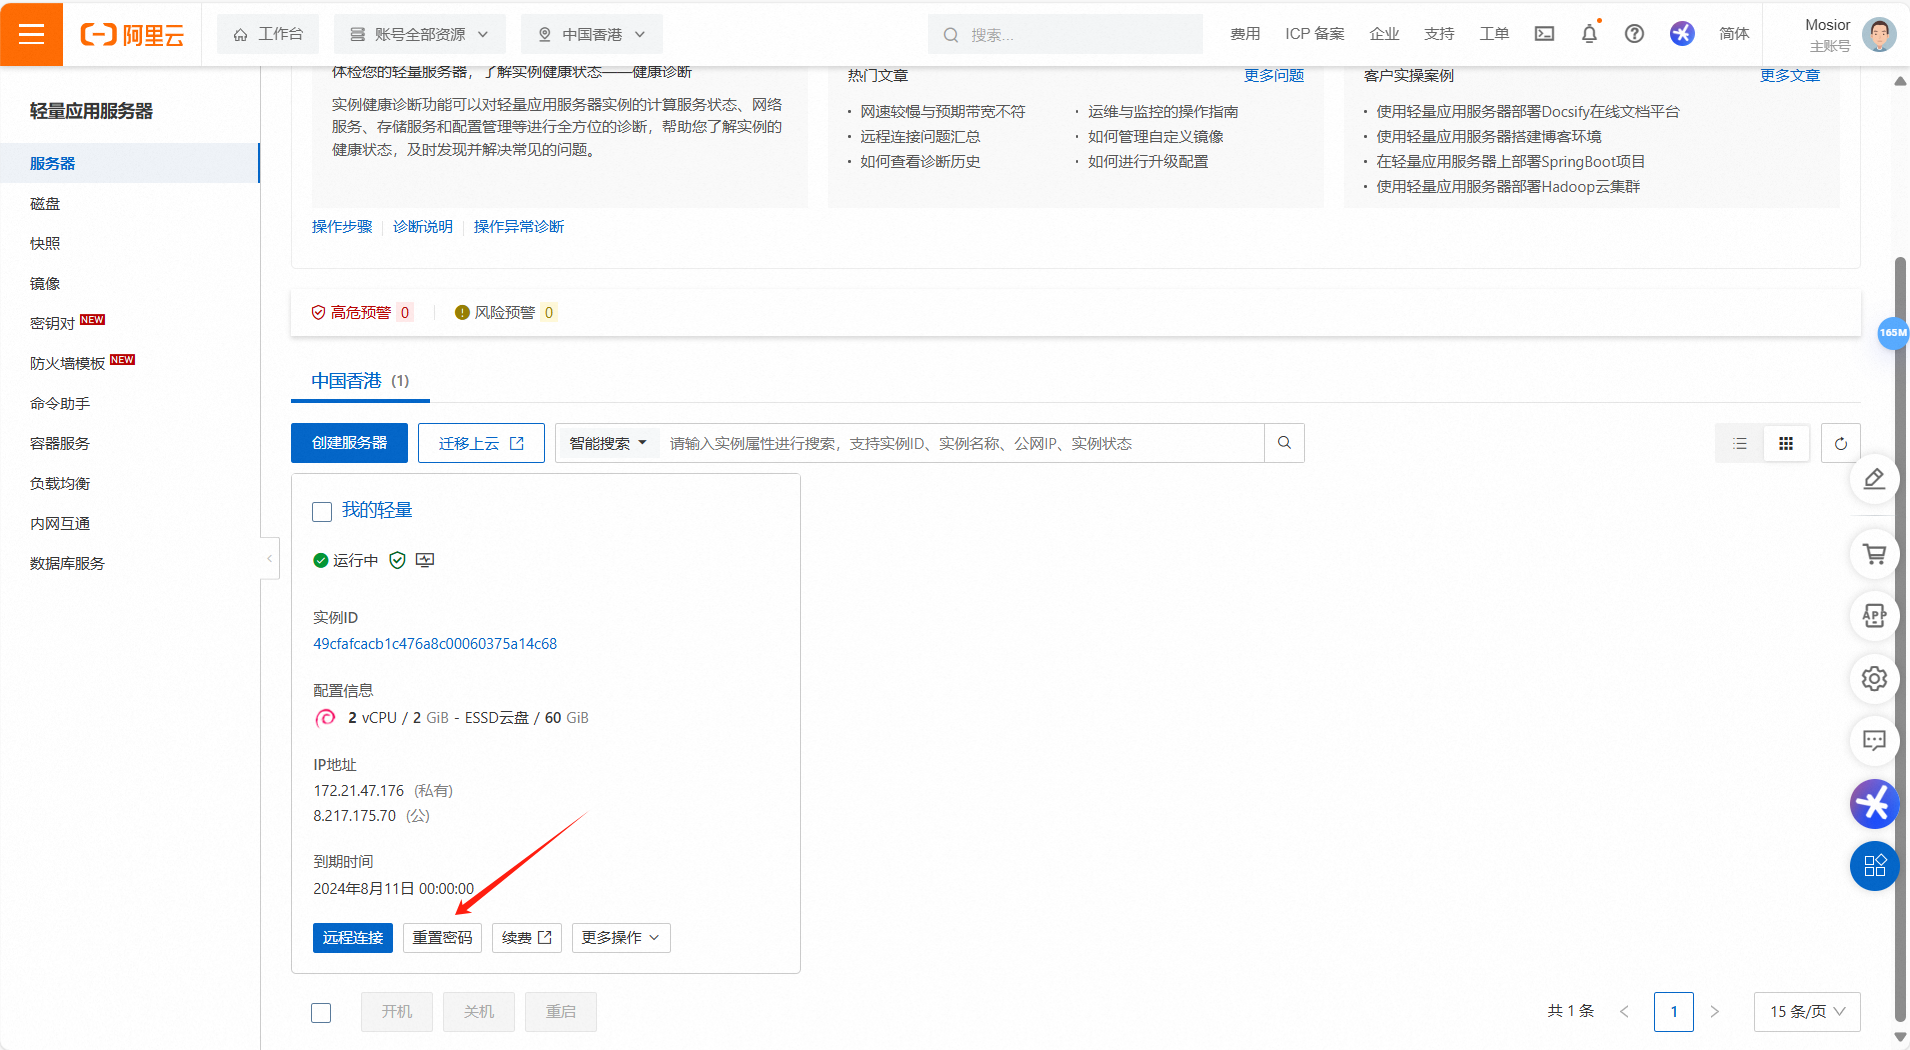Check the 我的轻量 server checkbox
Image resolution: width=1910 pixels, height=1050 pixels.
tap(322, 512)
